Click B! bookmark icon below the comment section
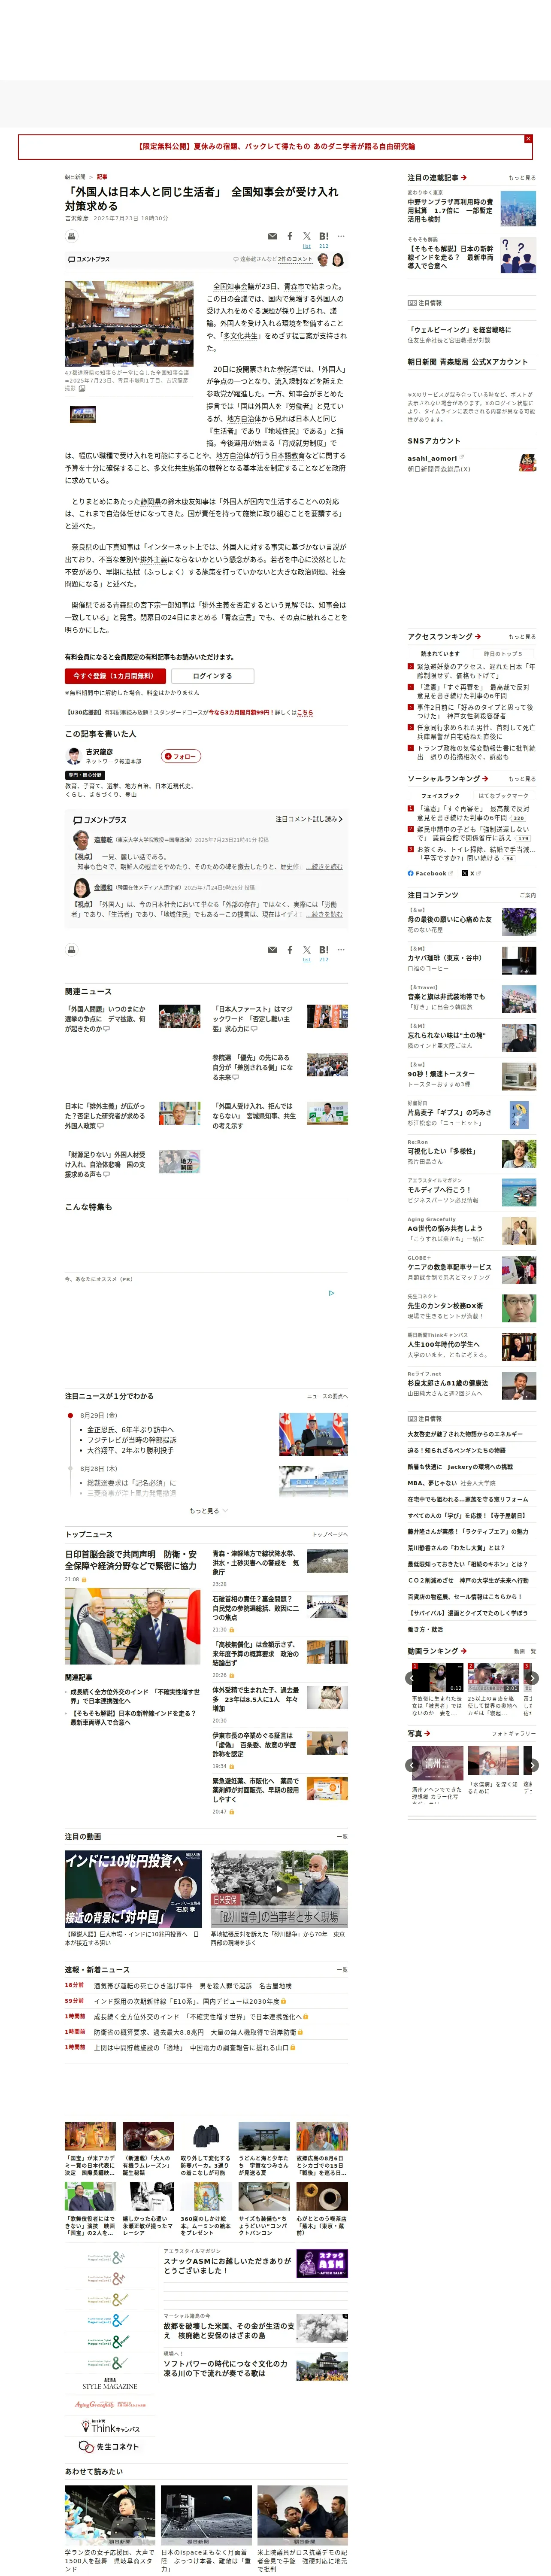The image size is (551, 2576). 324,950
